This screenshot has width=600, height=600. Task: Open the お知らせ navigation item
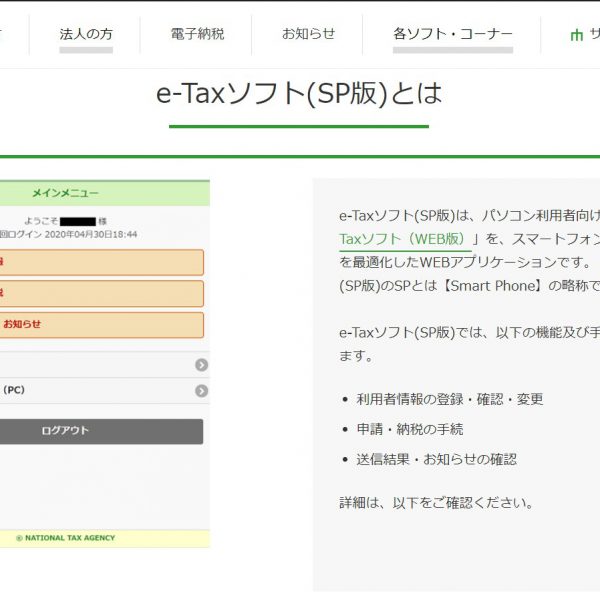pyautogui.click(x=308, y=34)
